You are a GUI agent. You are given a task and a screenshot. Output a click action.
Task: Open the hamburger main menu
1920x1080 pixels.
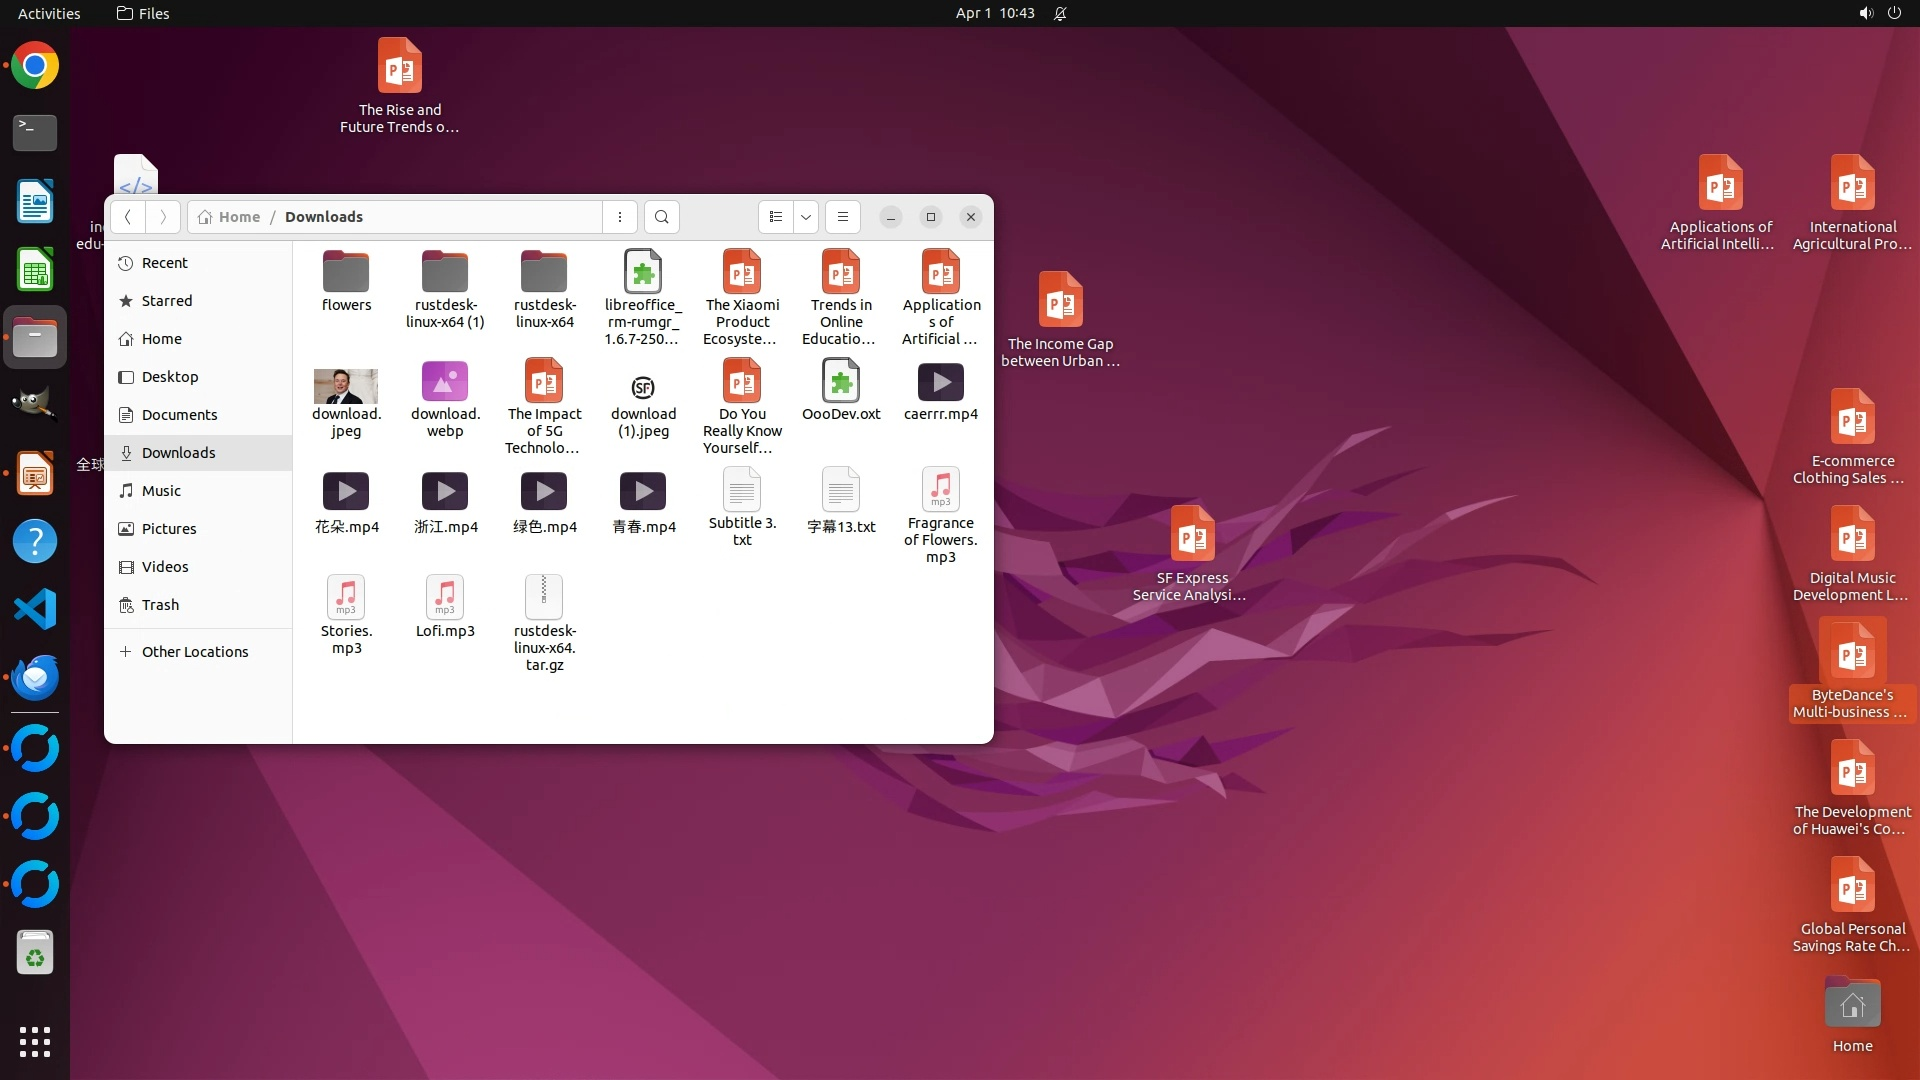pyautogui.click(x=843, y=217)
